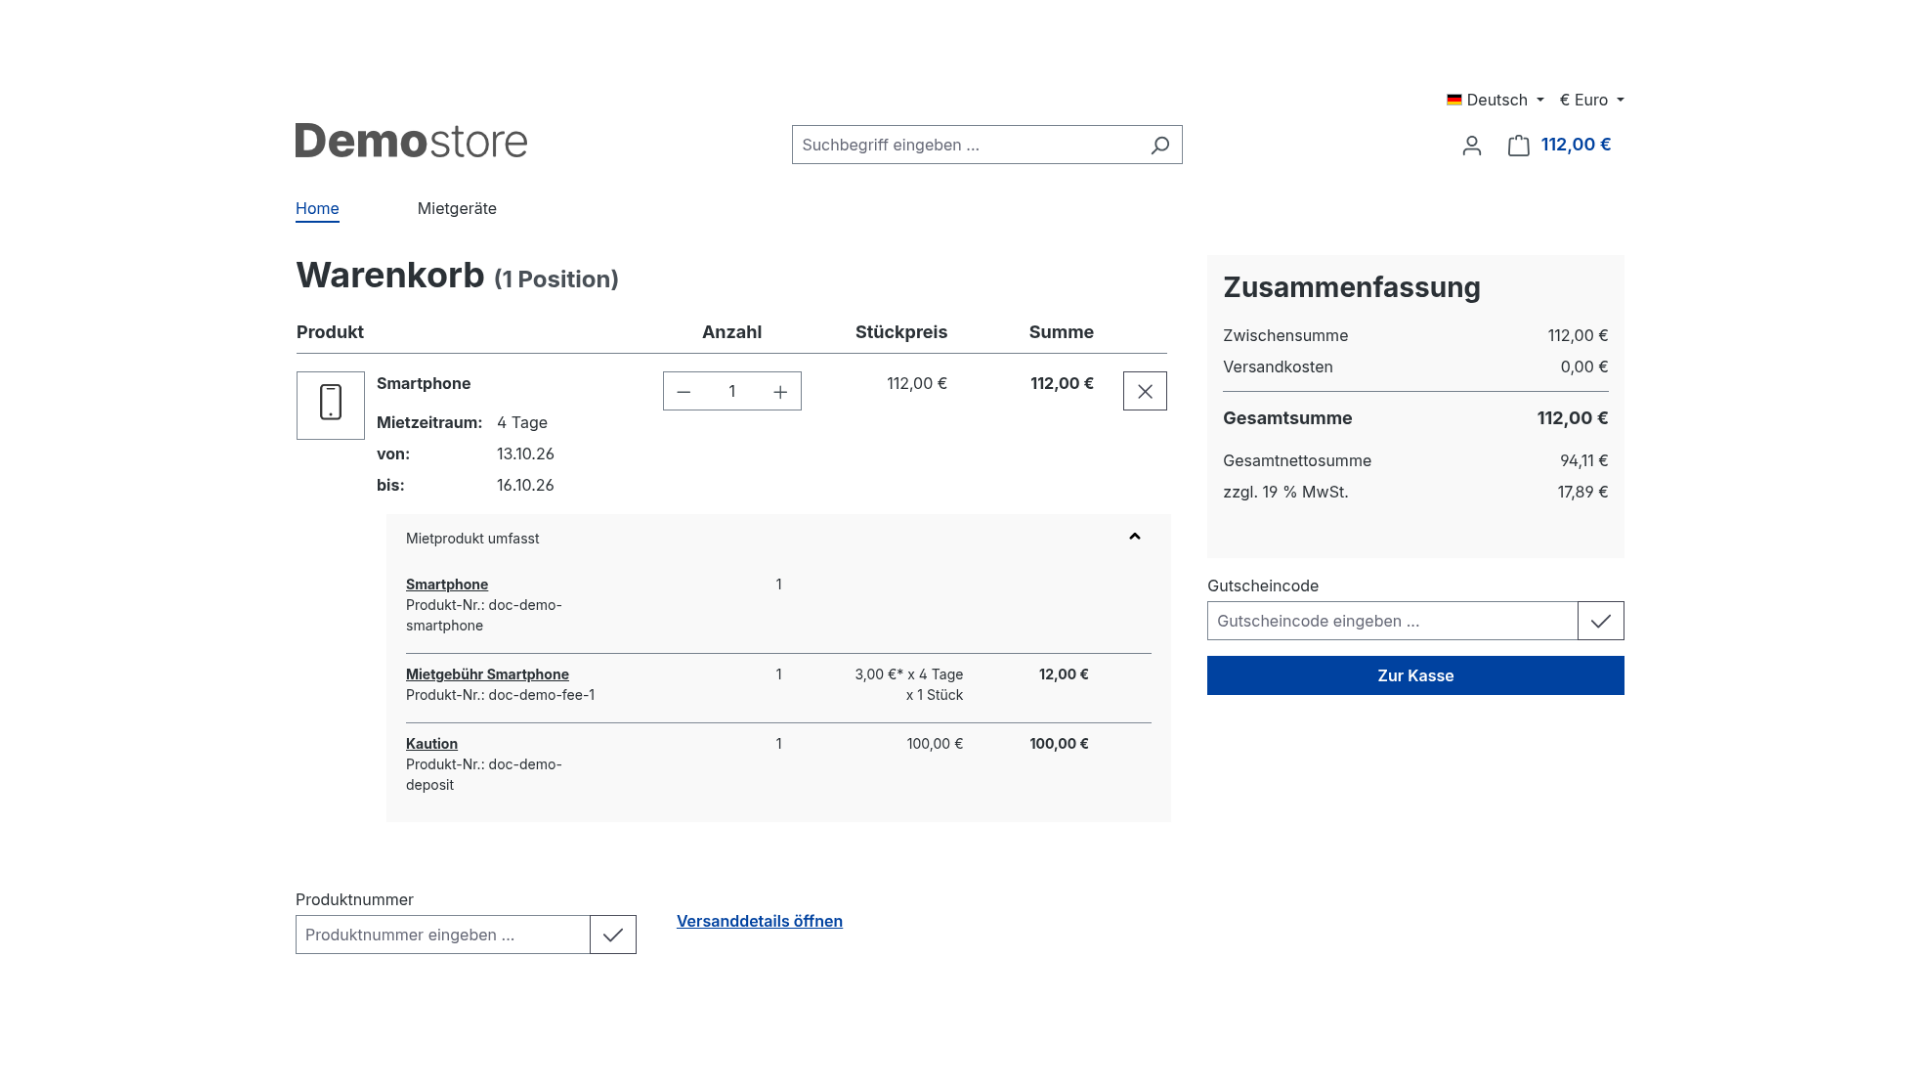Click the rental end date 16.10.26
1920x1080 pixels.
[525, 485]
